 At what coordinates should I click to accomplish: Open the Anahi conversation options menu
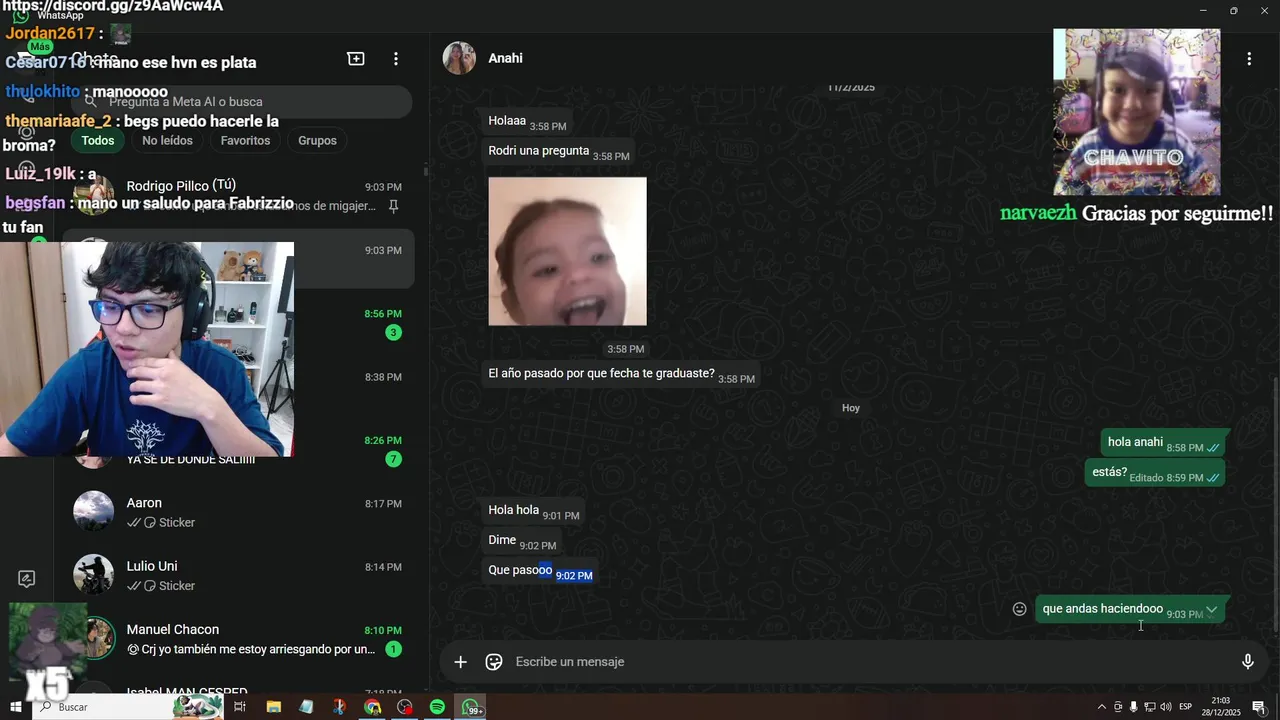[1248, 59]
